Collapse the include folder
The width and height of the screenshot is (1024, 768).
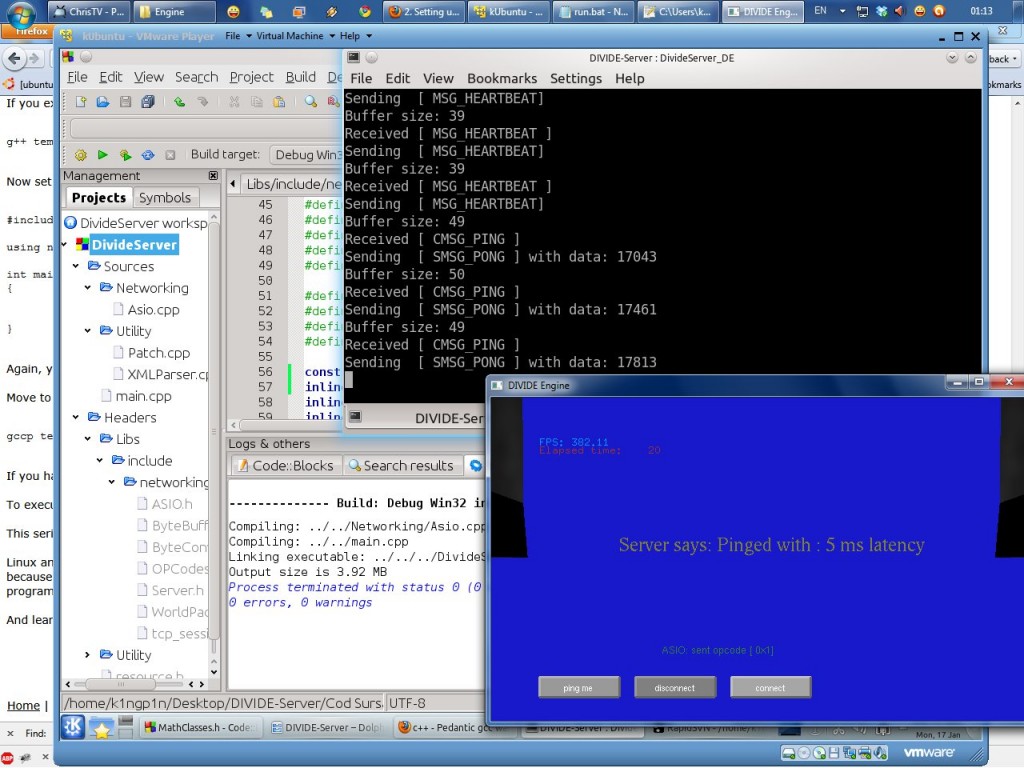coord(100,460)
